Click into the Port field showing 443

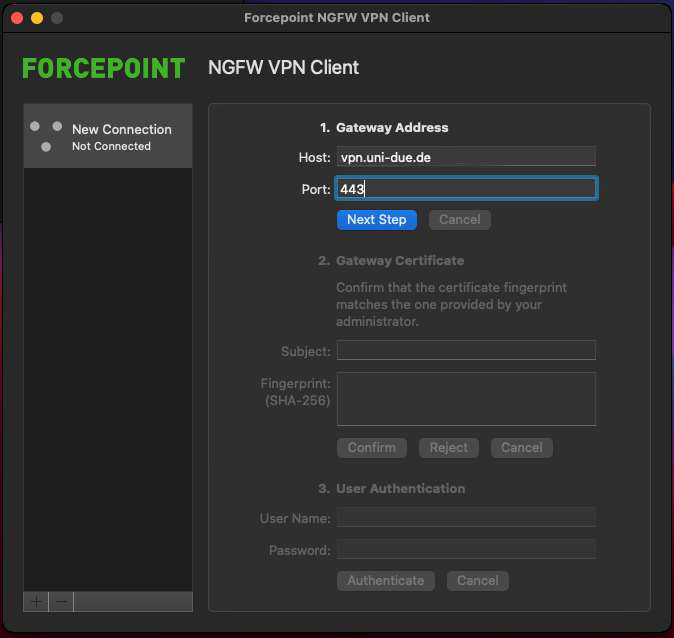point(466,189)
